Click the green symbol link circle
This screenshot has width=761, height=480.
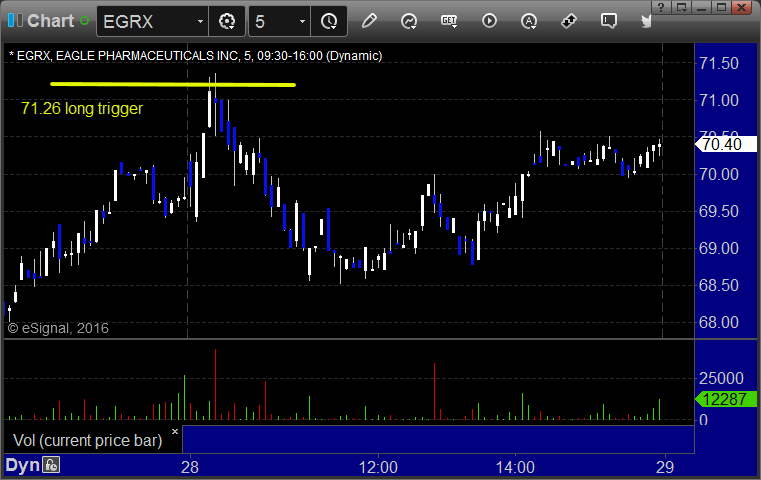click(x=84, y=21)
